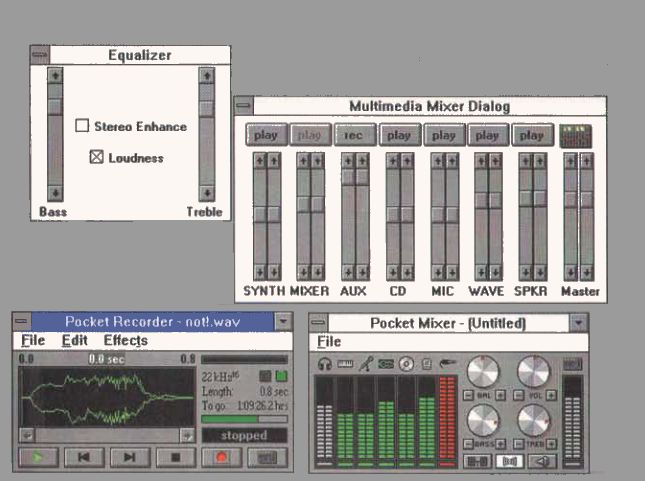Click the waveform display in Pocket Recorder
Viewport: 645px width, 481px height.
108,397
